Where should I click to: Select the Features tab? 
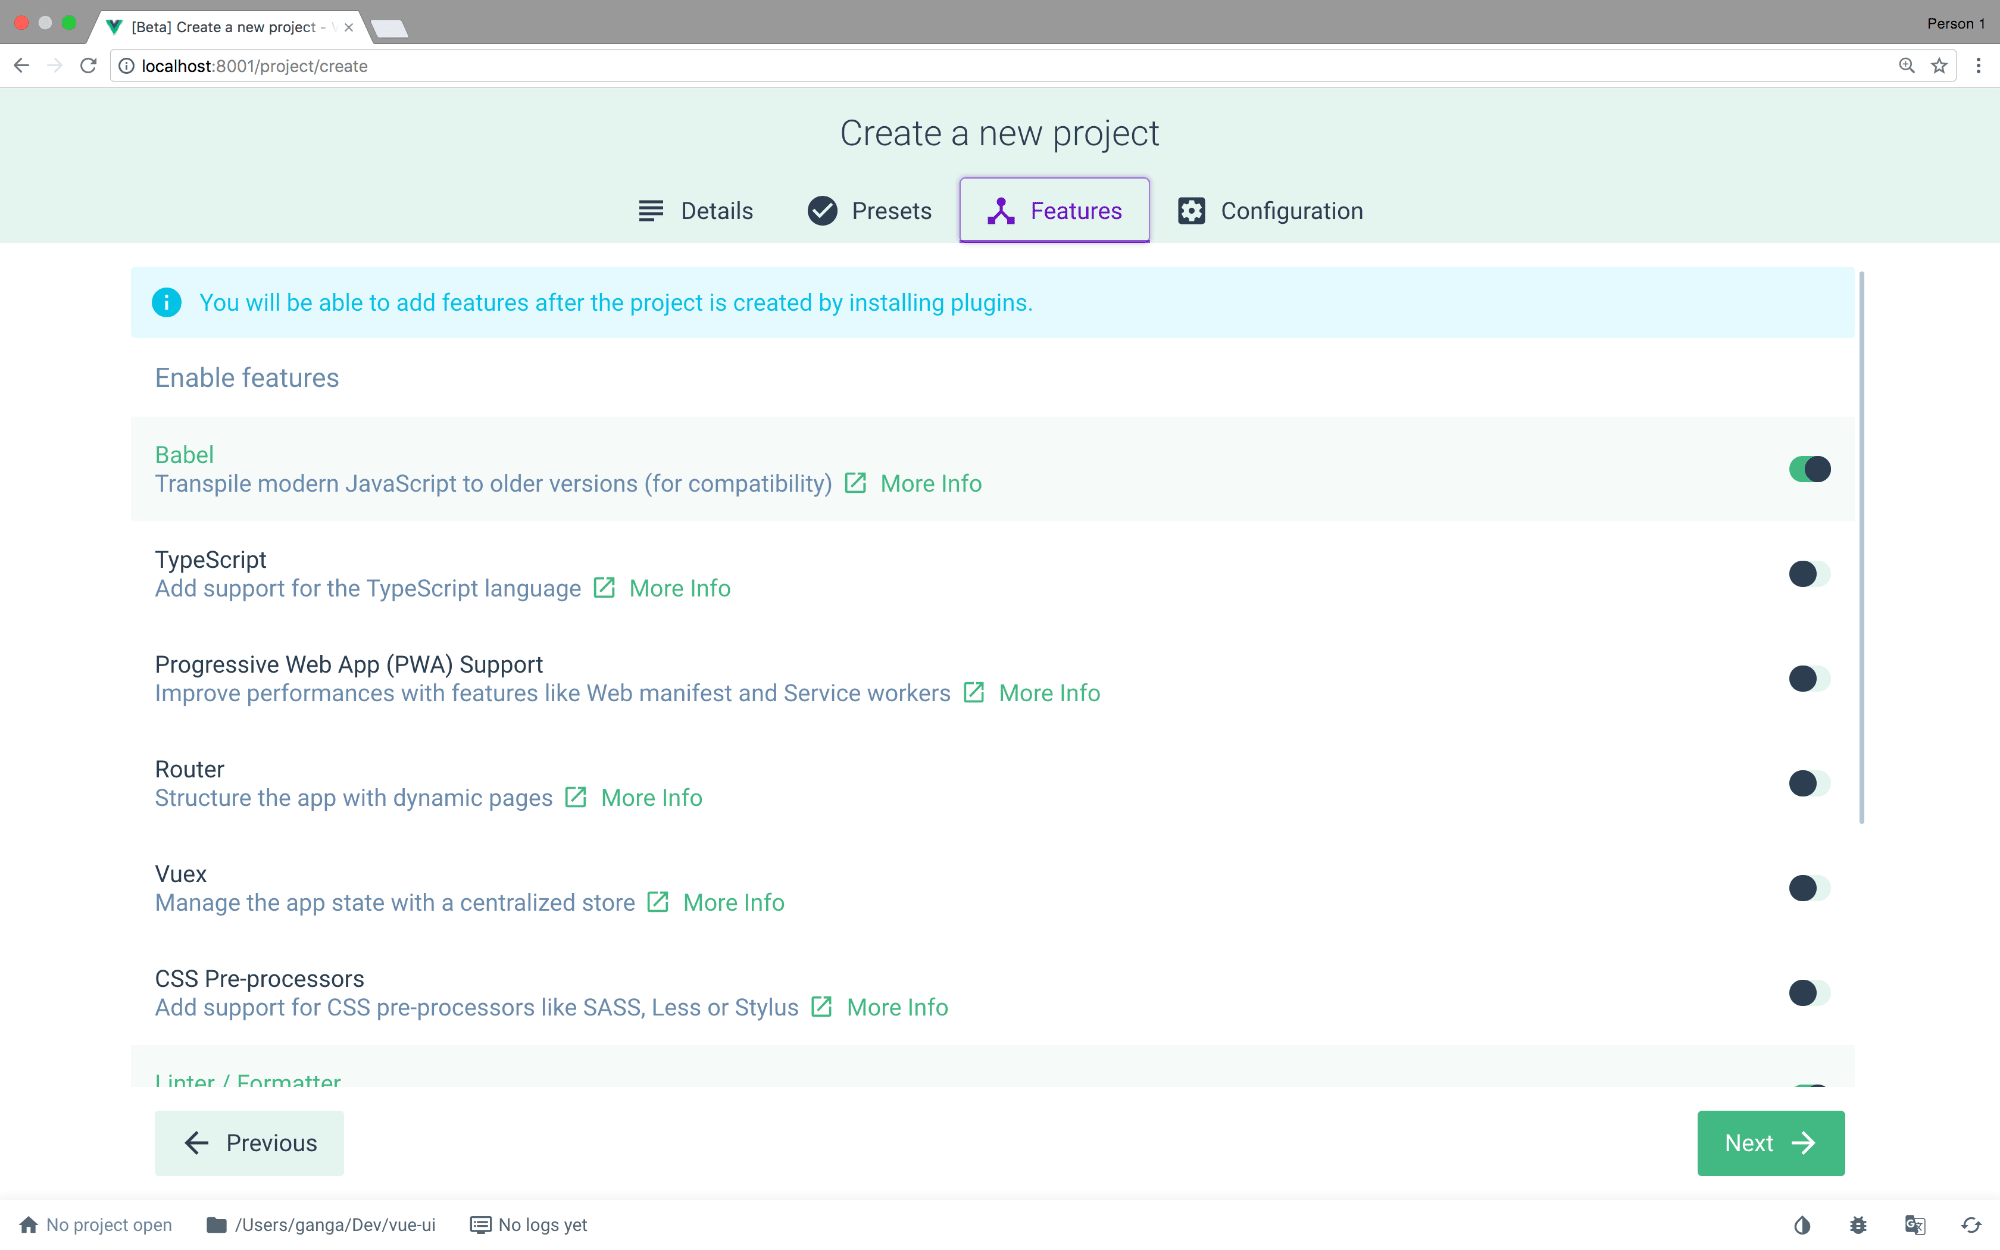[x=1054, y=211]
